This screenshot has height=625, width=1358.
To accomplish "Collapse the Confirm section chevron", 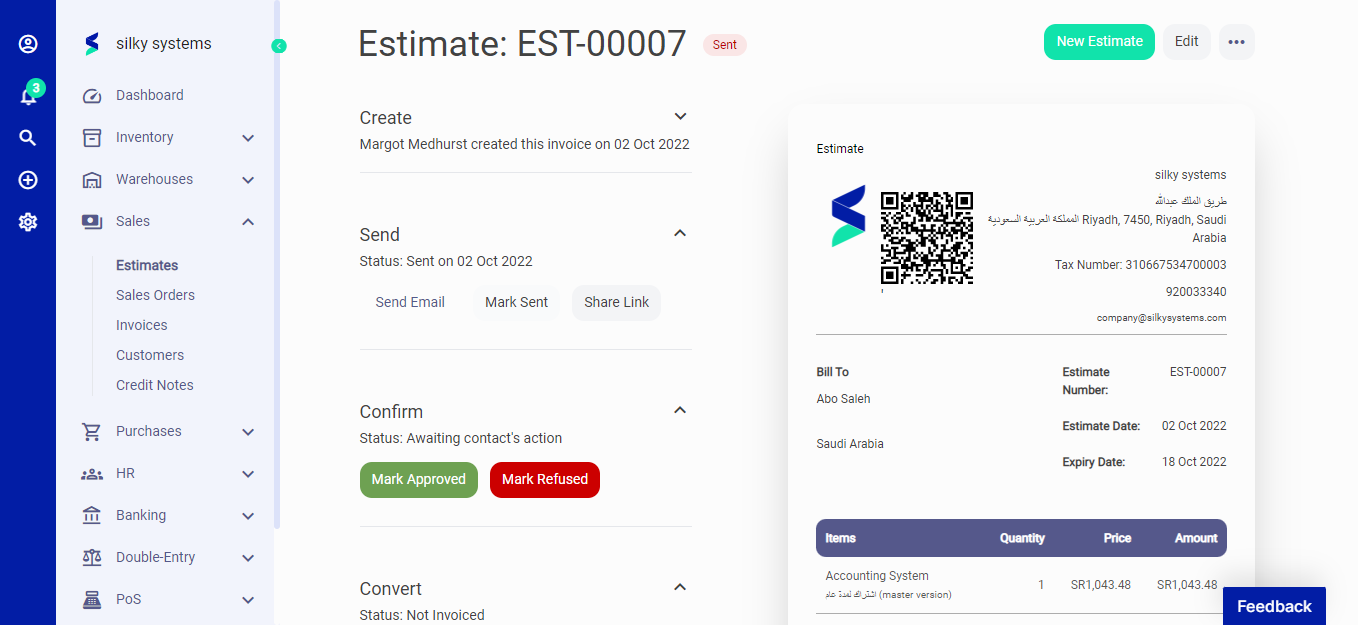I will [x=680, y=410].
